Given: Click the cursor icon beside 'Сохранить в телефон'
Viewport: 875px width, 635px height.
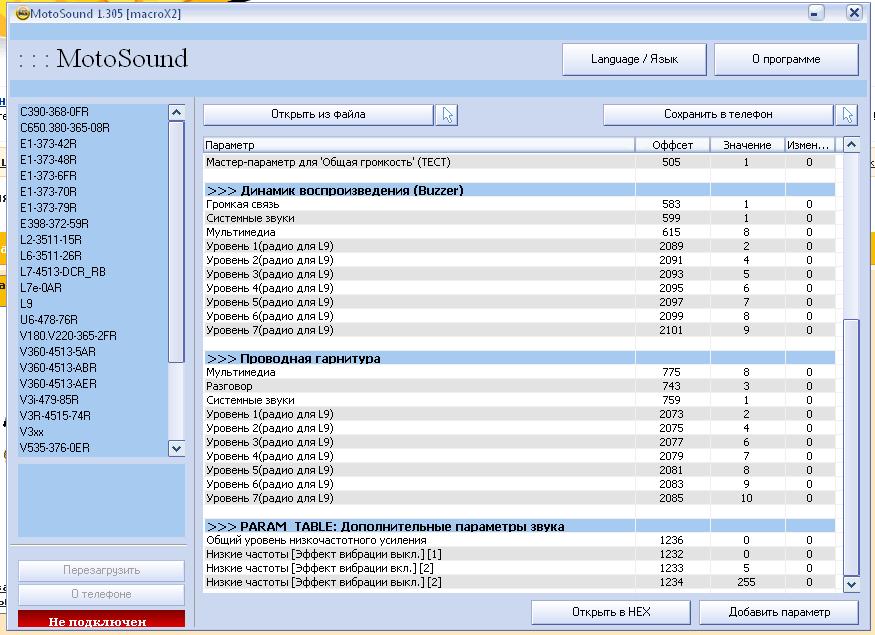Looking at the screenshot, I should coord(847,115).
